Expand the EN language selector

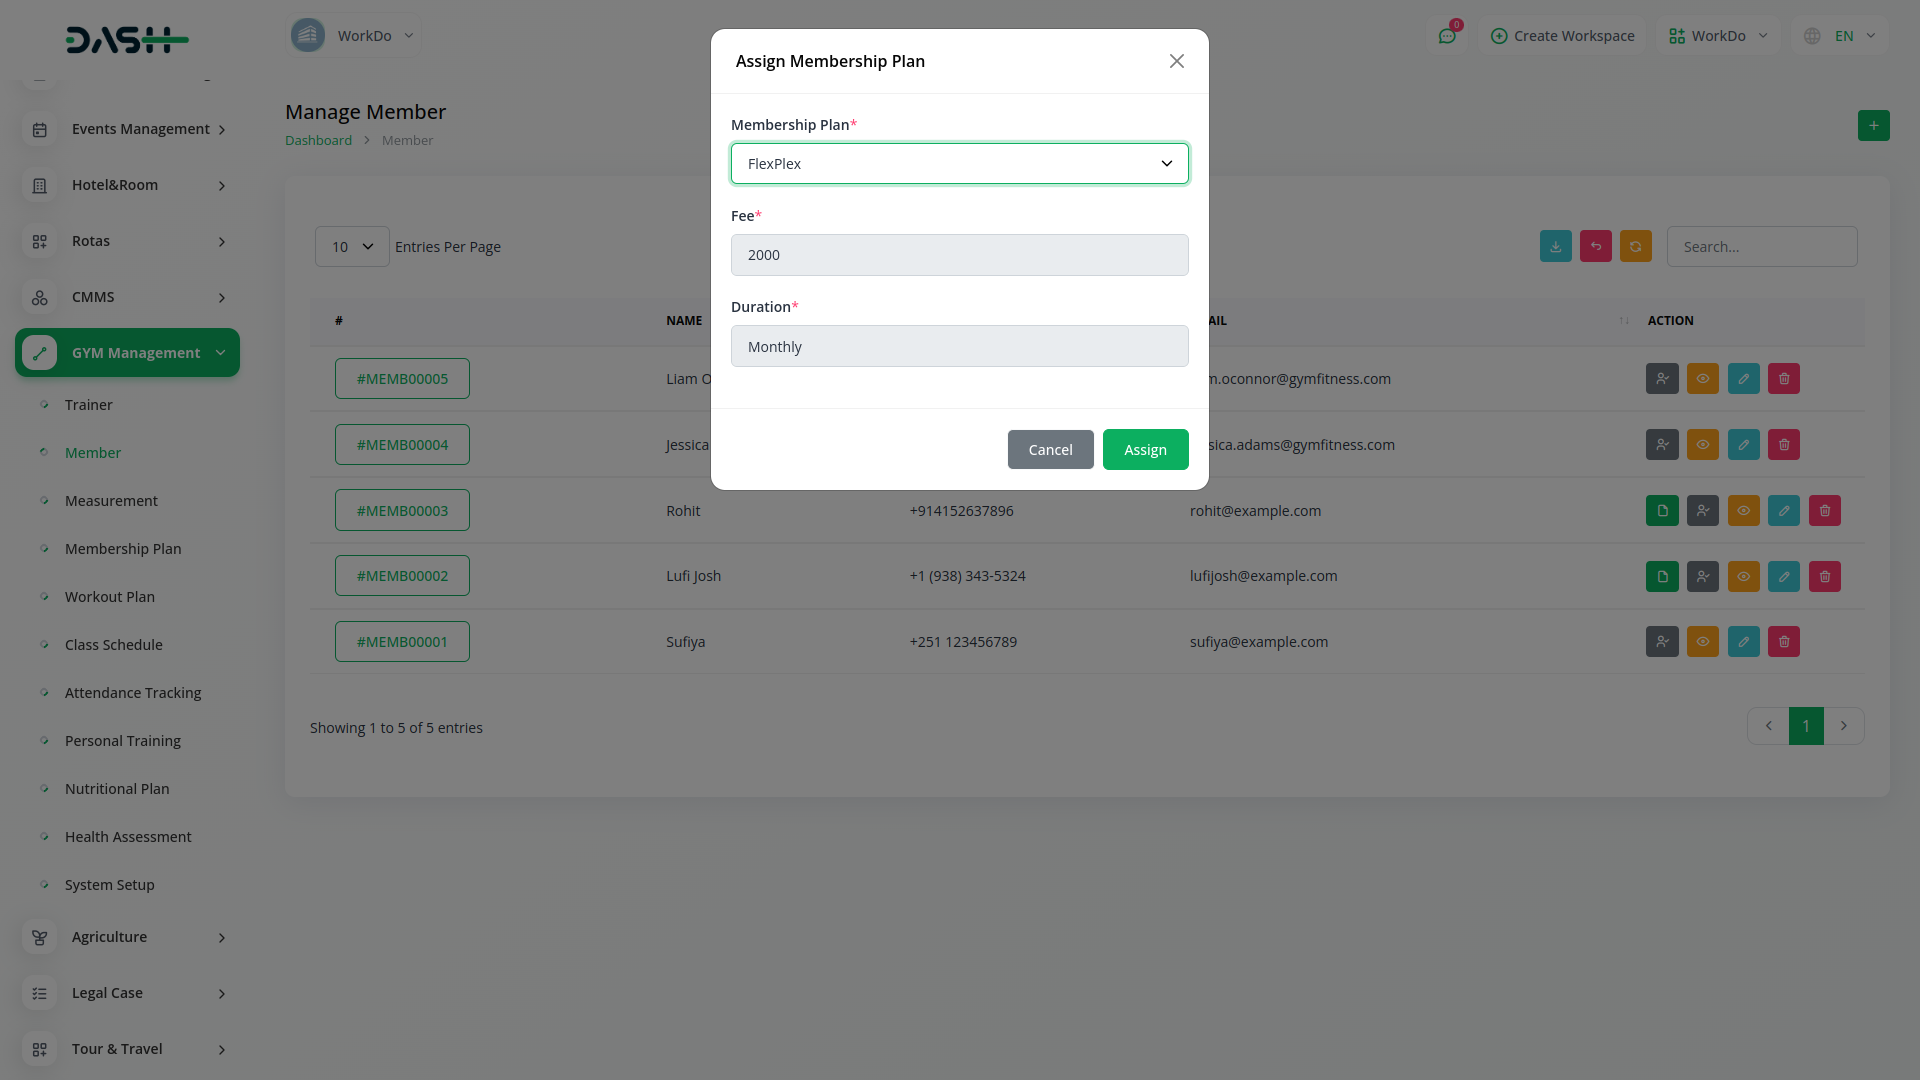1843,36
